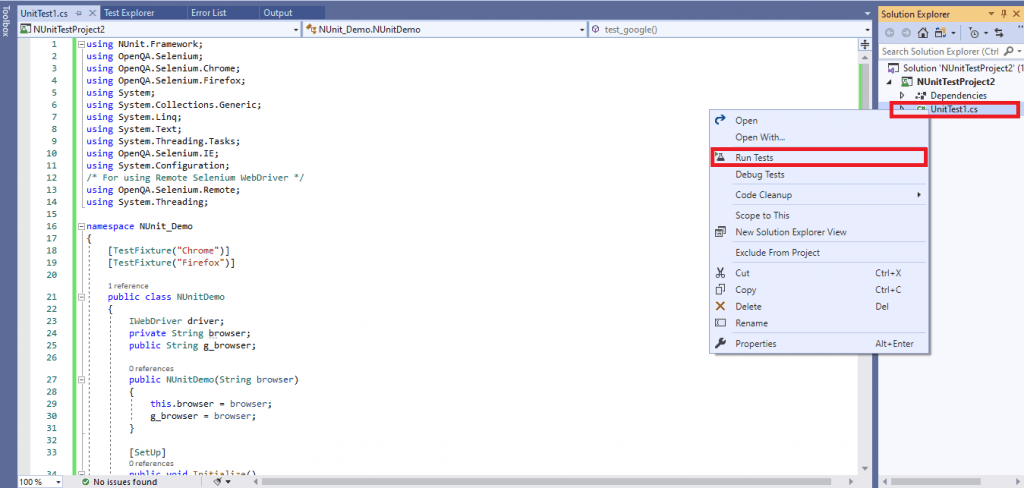Viewport: 1024px width, 488px height.
Task: Open Solution Explorer window options dropdown arrow
Action: 992,14
